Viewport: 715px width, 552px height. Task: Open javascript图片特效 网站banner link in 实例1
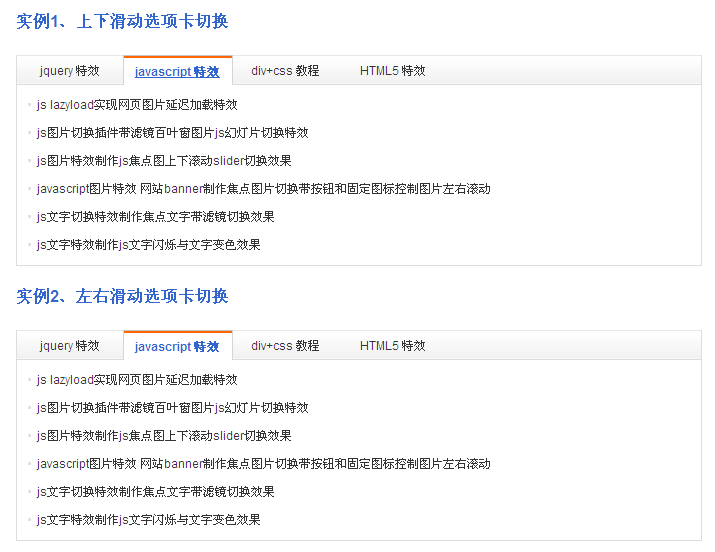point(264,189)
